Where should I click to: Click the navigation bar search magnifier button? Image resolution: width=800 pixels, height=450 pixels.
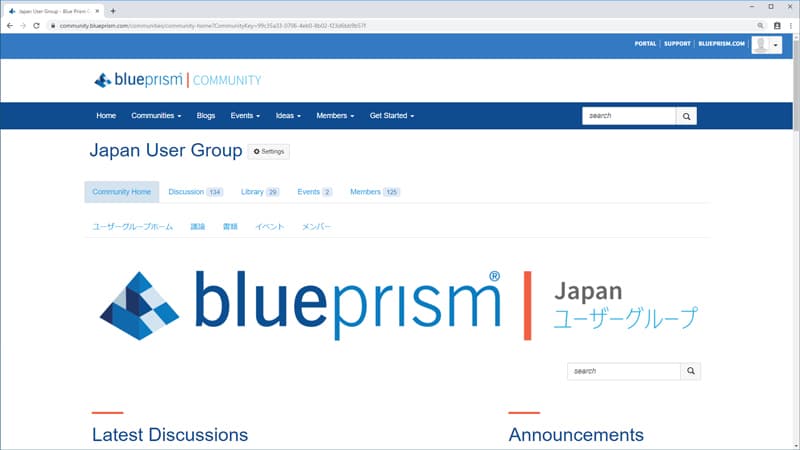[x=686, y=116]
